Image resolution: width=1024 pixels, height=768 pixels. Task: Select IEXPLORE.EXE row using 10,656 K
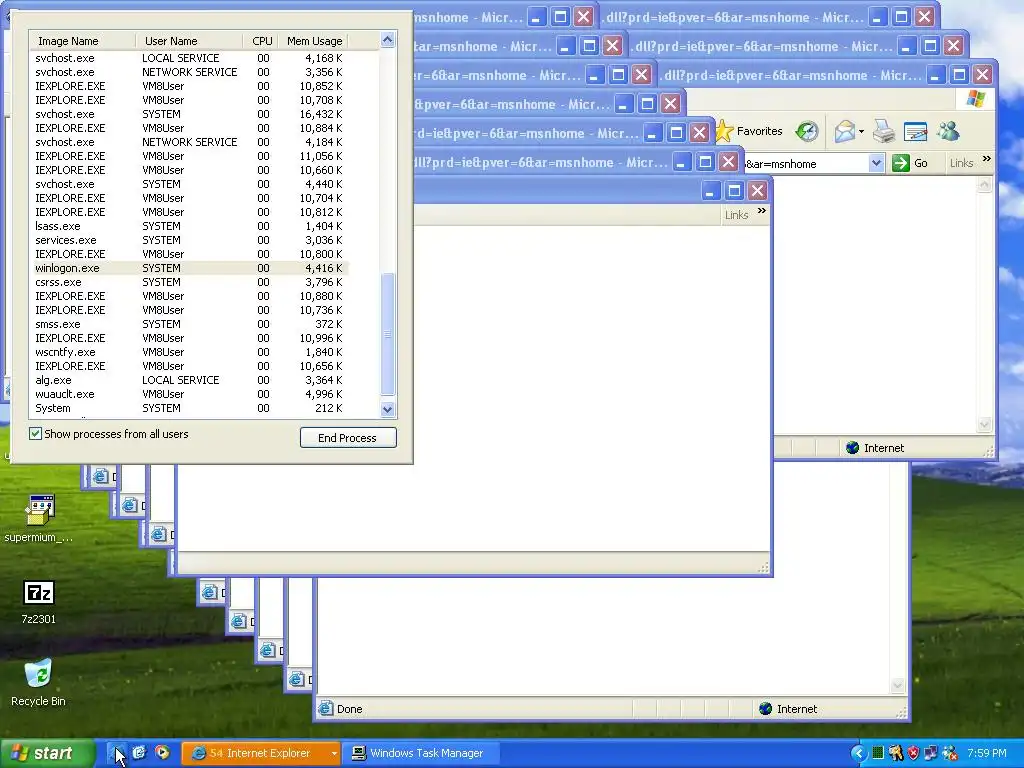[190, 366]
